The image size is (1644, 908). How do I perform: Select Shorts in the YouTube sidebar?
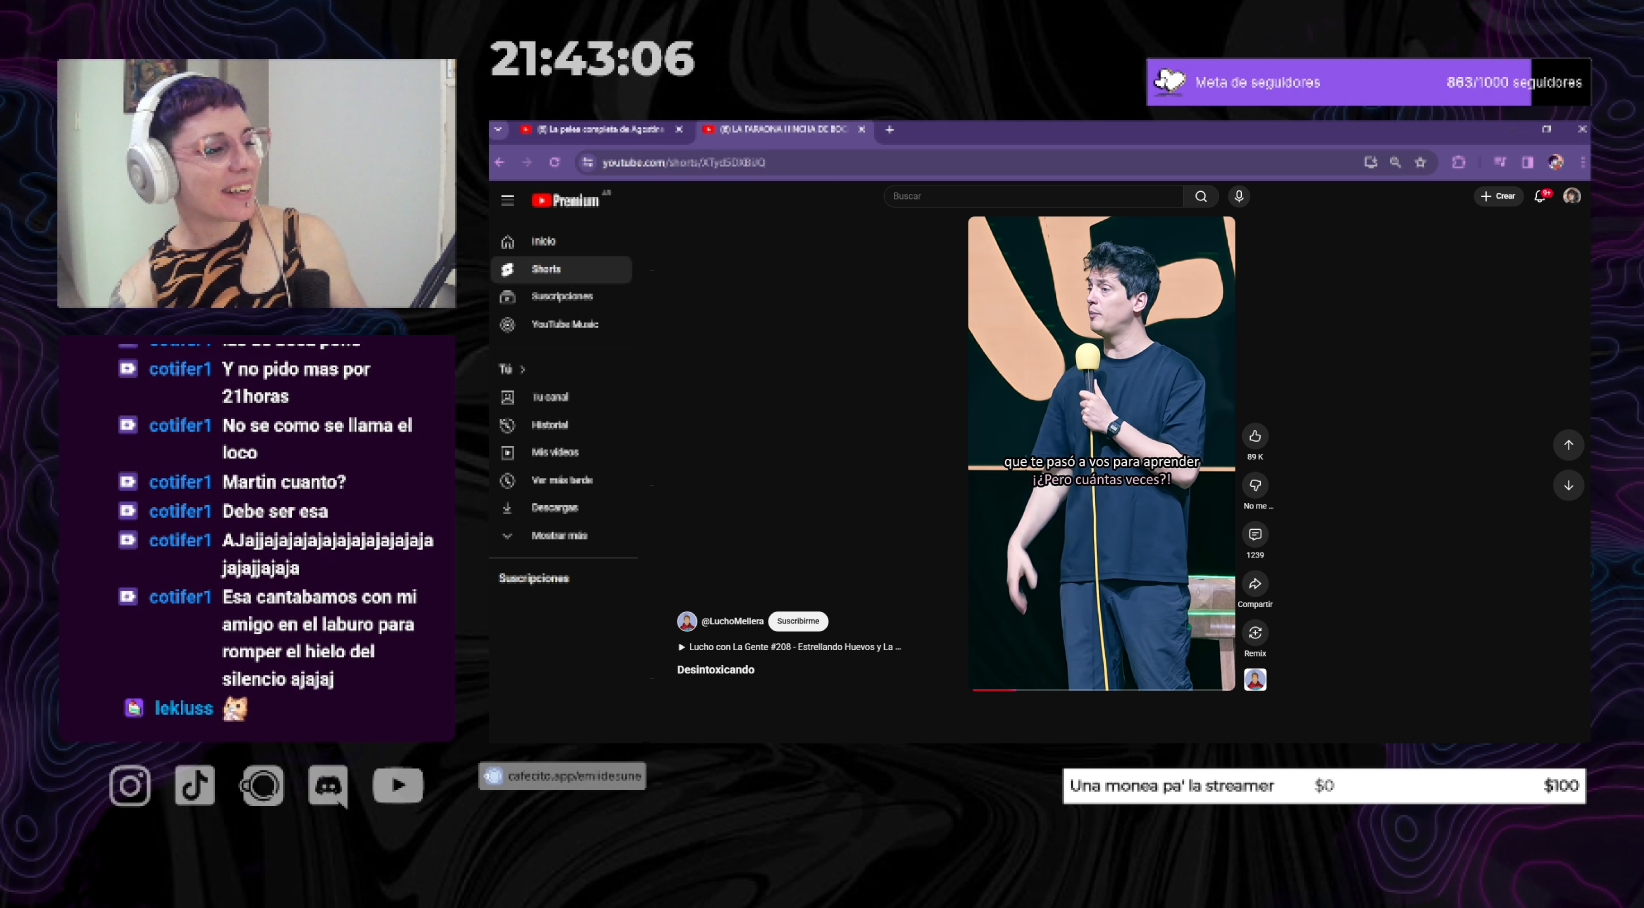(561, 269)
